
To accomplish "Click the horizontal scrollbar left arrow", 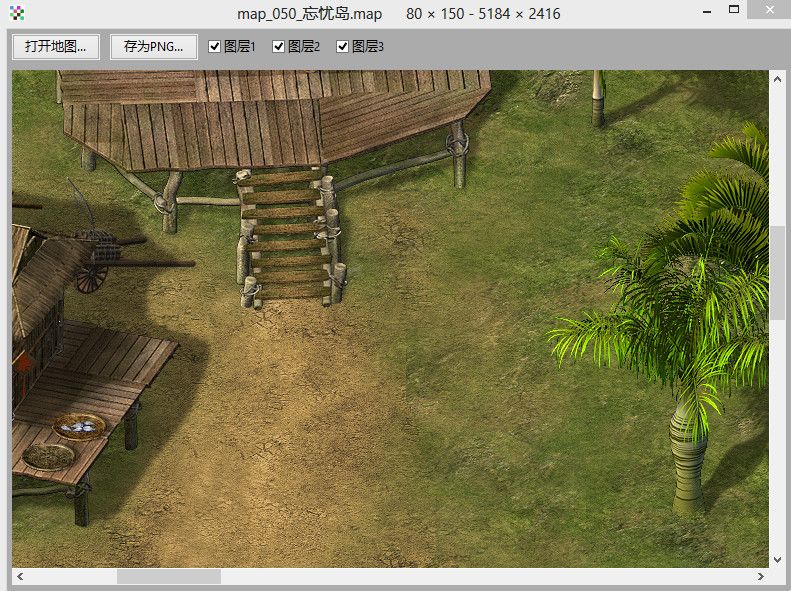I will point(21,576).
